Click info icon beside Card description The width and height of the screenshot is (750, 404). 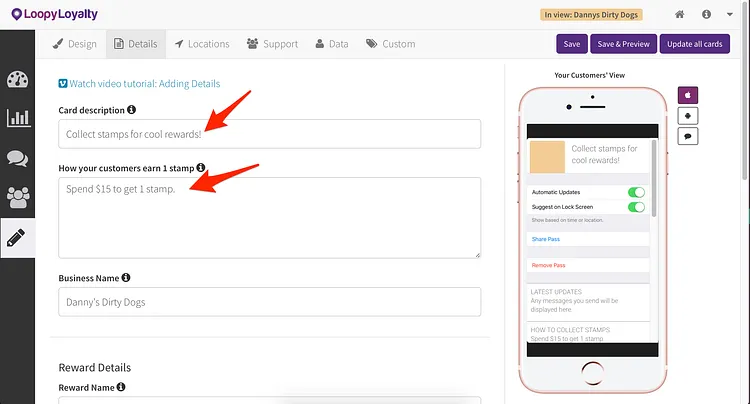click(x=131, y=109)
